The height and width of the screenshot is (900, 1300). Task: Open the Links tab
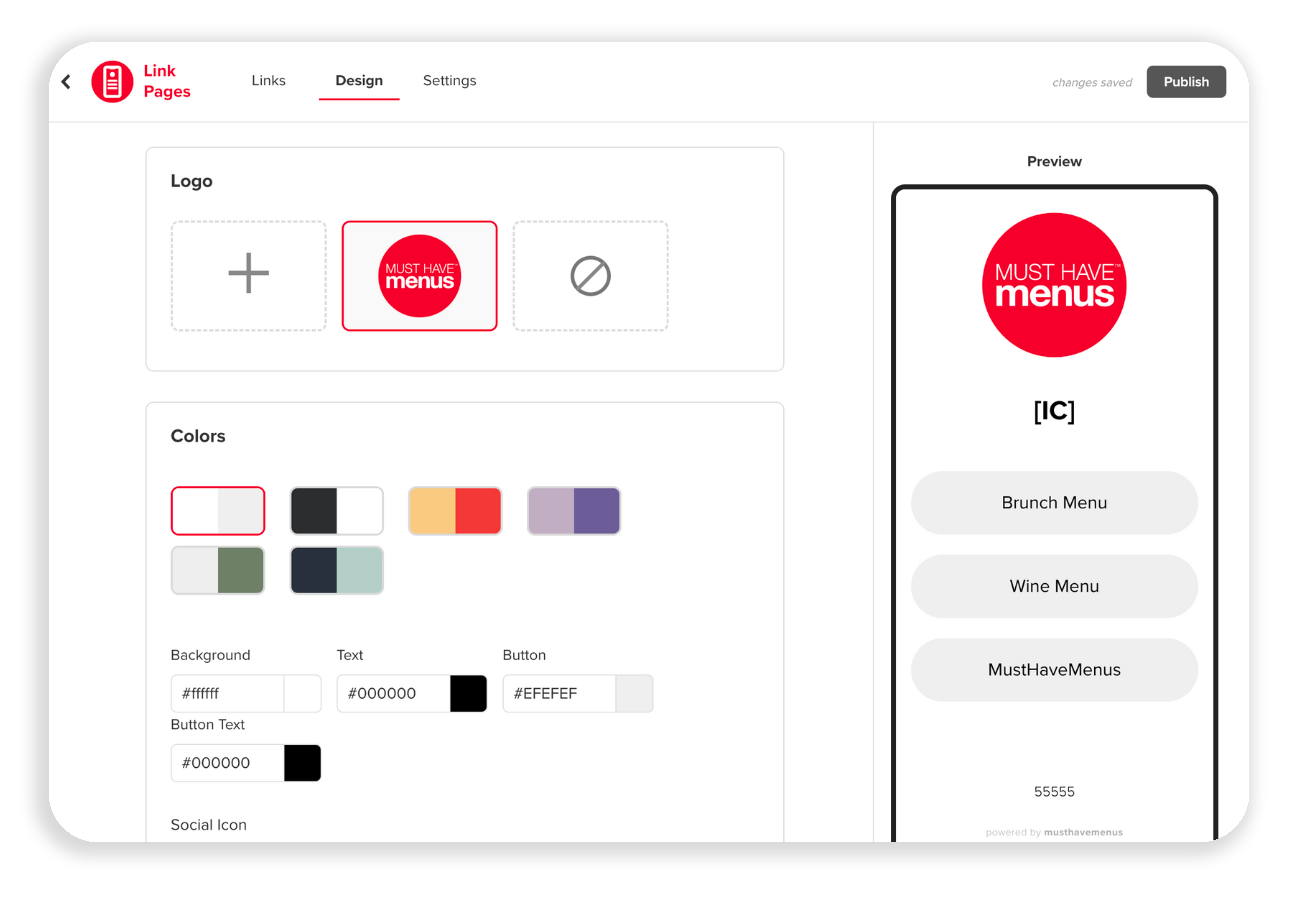(x=268, y=80)
